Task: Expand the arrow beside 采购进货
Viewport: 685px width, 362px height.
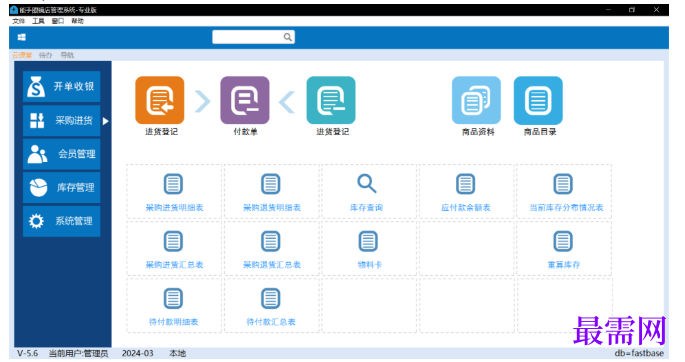Action: point(105,121)
